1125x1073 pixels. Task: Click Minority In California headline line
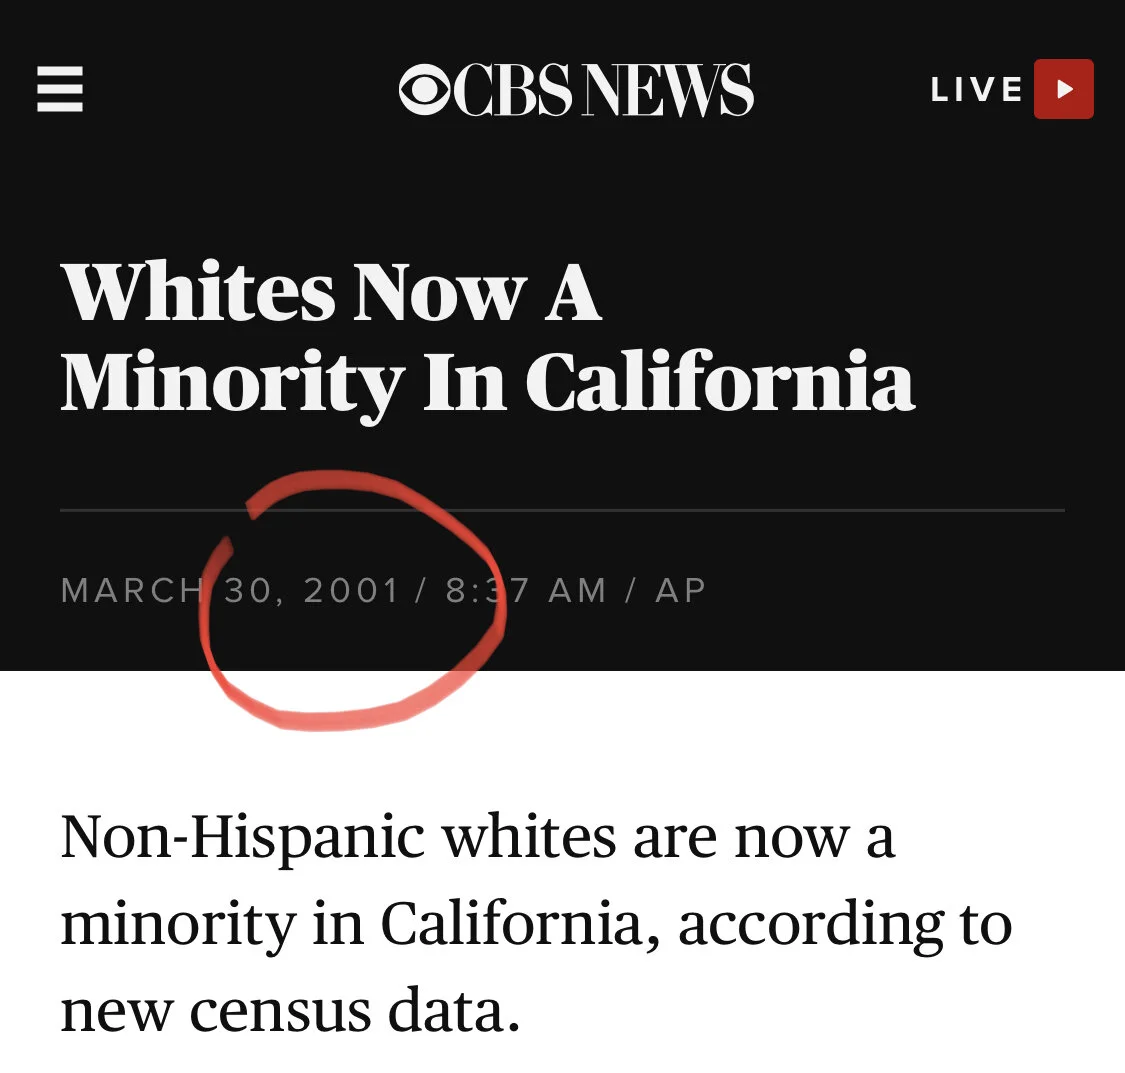[488, 382]
